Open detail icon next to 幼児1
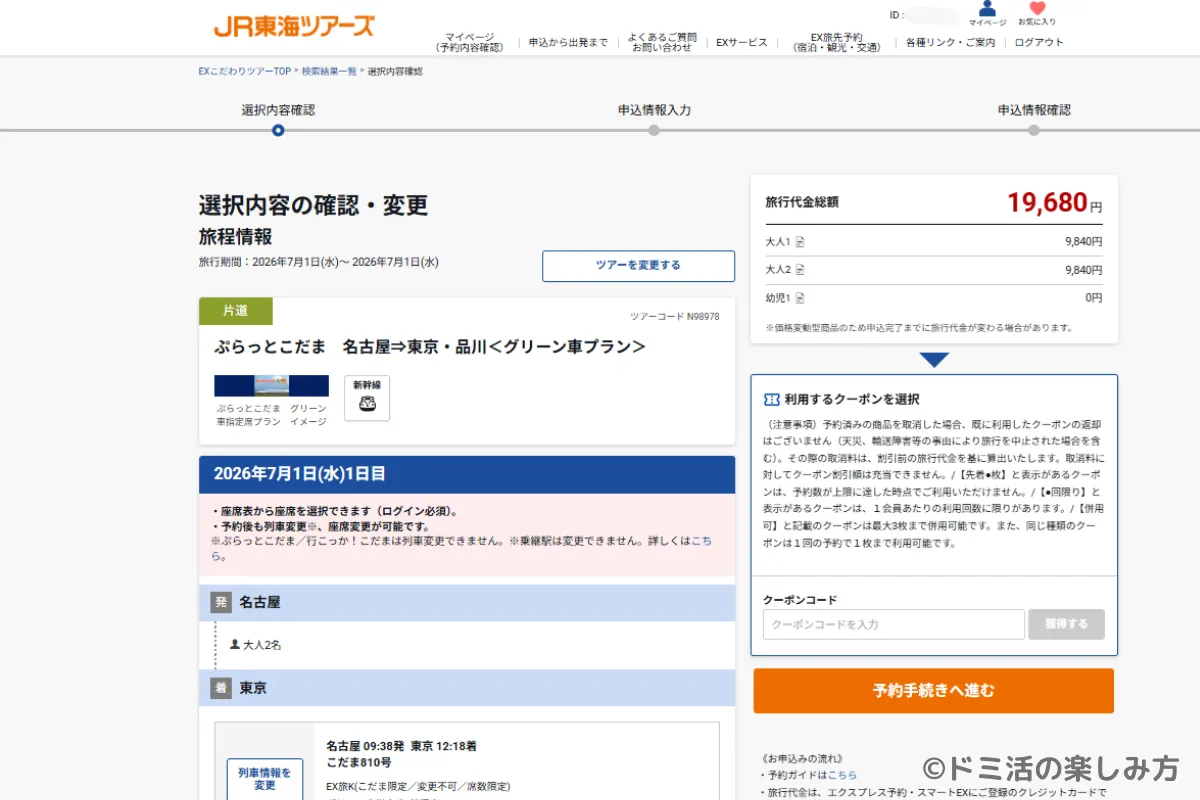Viewport: 1200px width, 800px height. [800, 298]
